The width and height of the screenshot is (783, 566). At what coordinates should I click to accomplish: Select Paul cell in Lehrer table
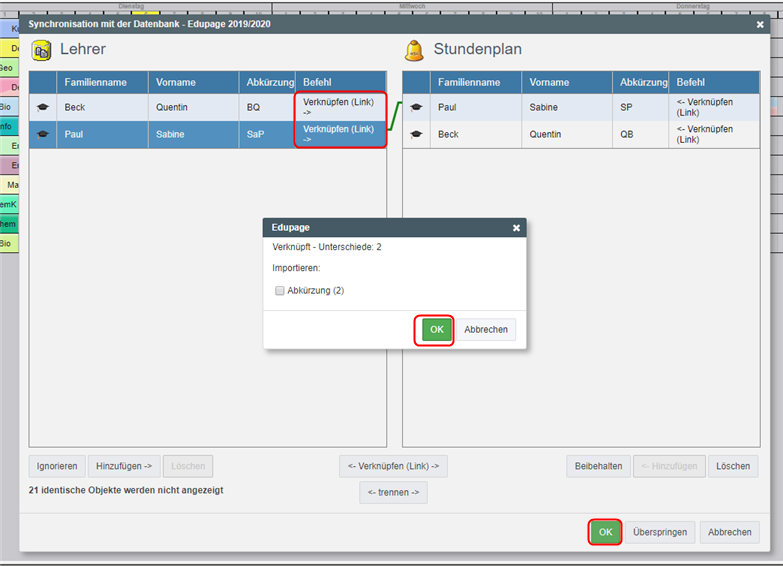[x=102, y=134]
